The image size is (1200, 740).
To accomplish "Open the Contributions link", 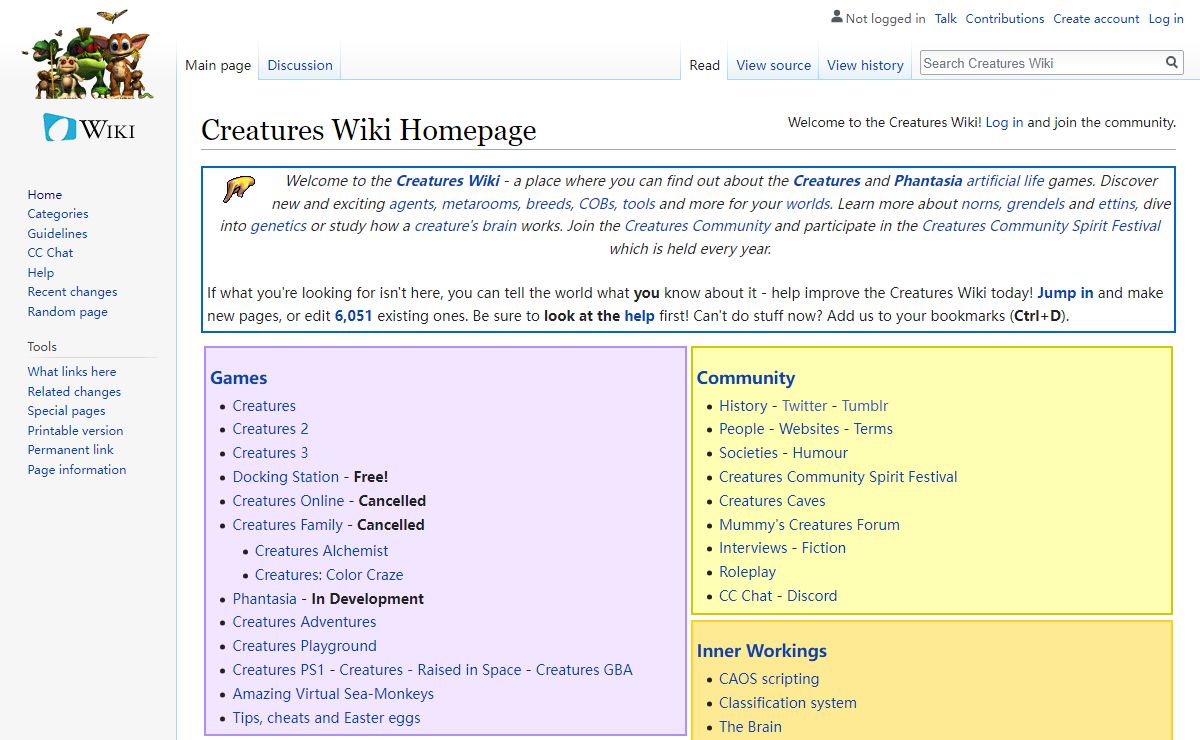I will [x=1005, y=18].
